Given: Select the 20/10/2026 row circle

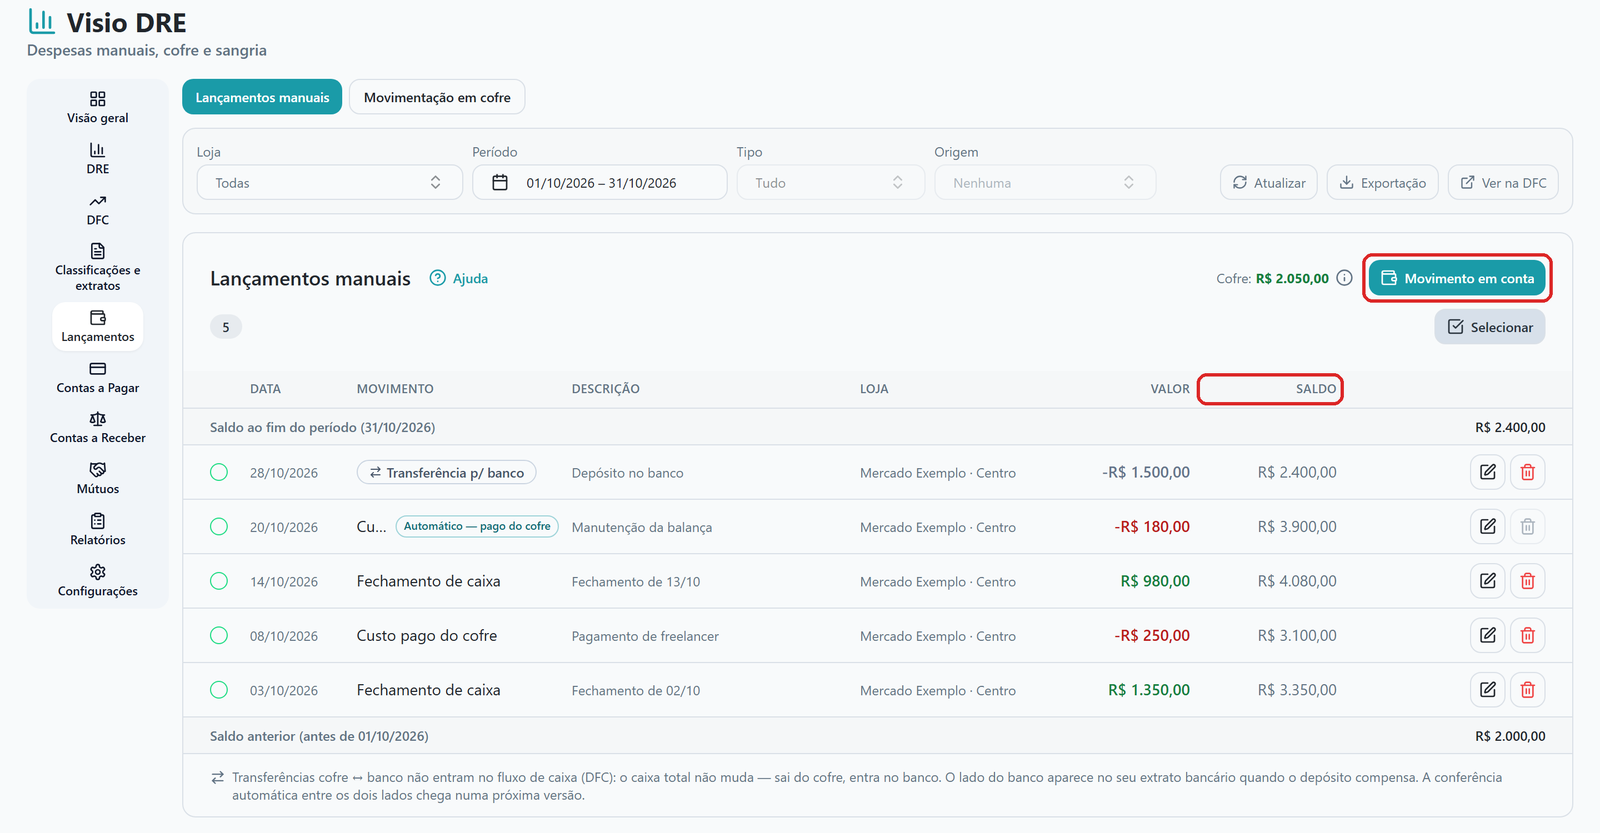Looking at the screenshot, I should (219, 526).
